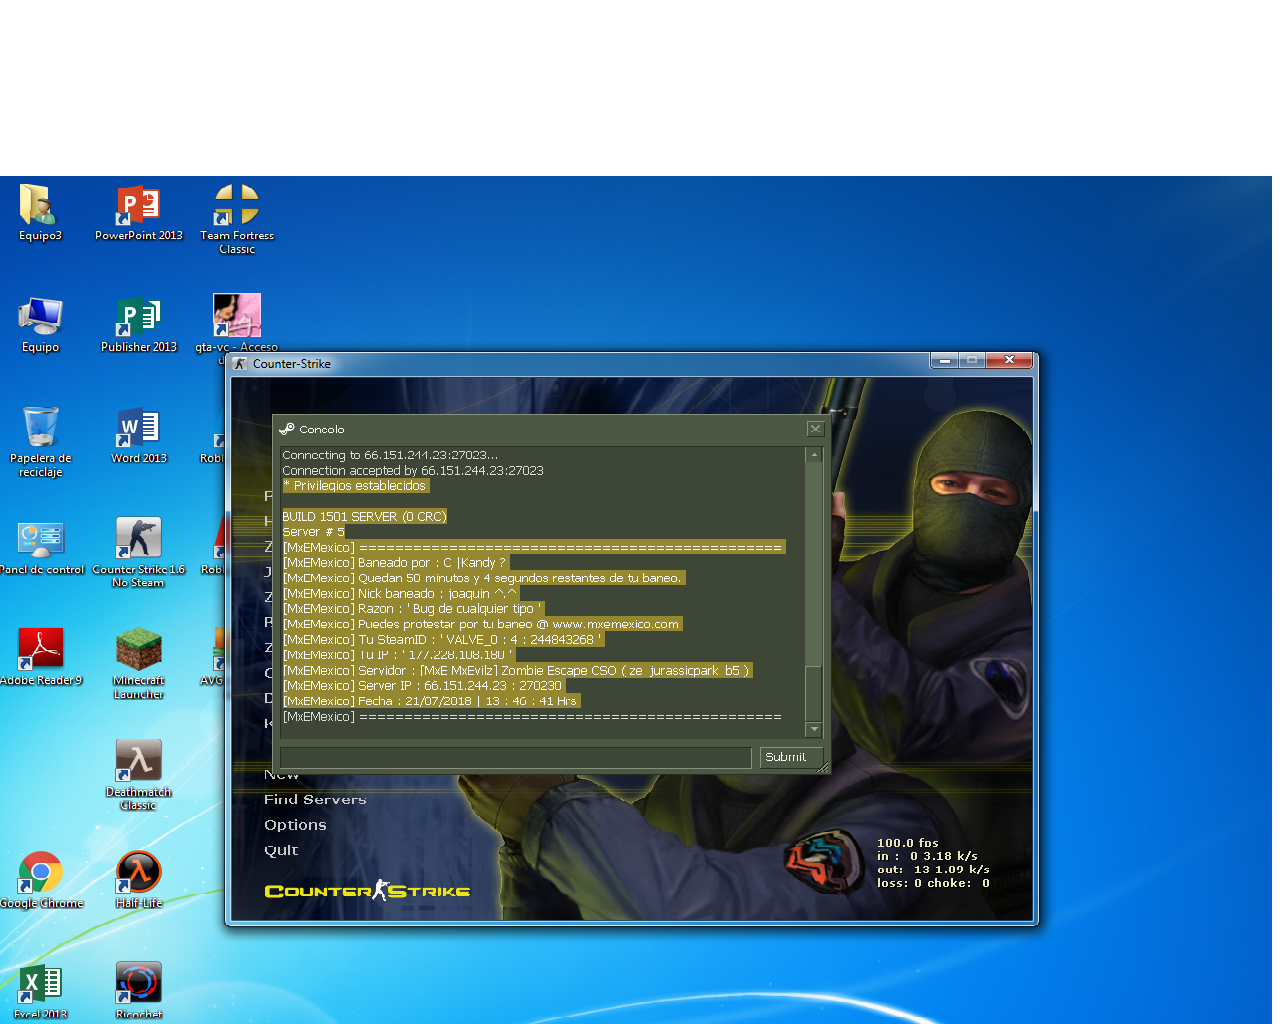Viewport: 1280px width, 1024px height.
Task: Click the console scrollbar down arrow
Action: [814, 730]
